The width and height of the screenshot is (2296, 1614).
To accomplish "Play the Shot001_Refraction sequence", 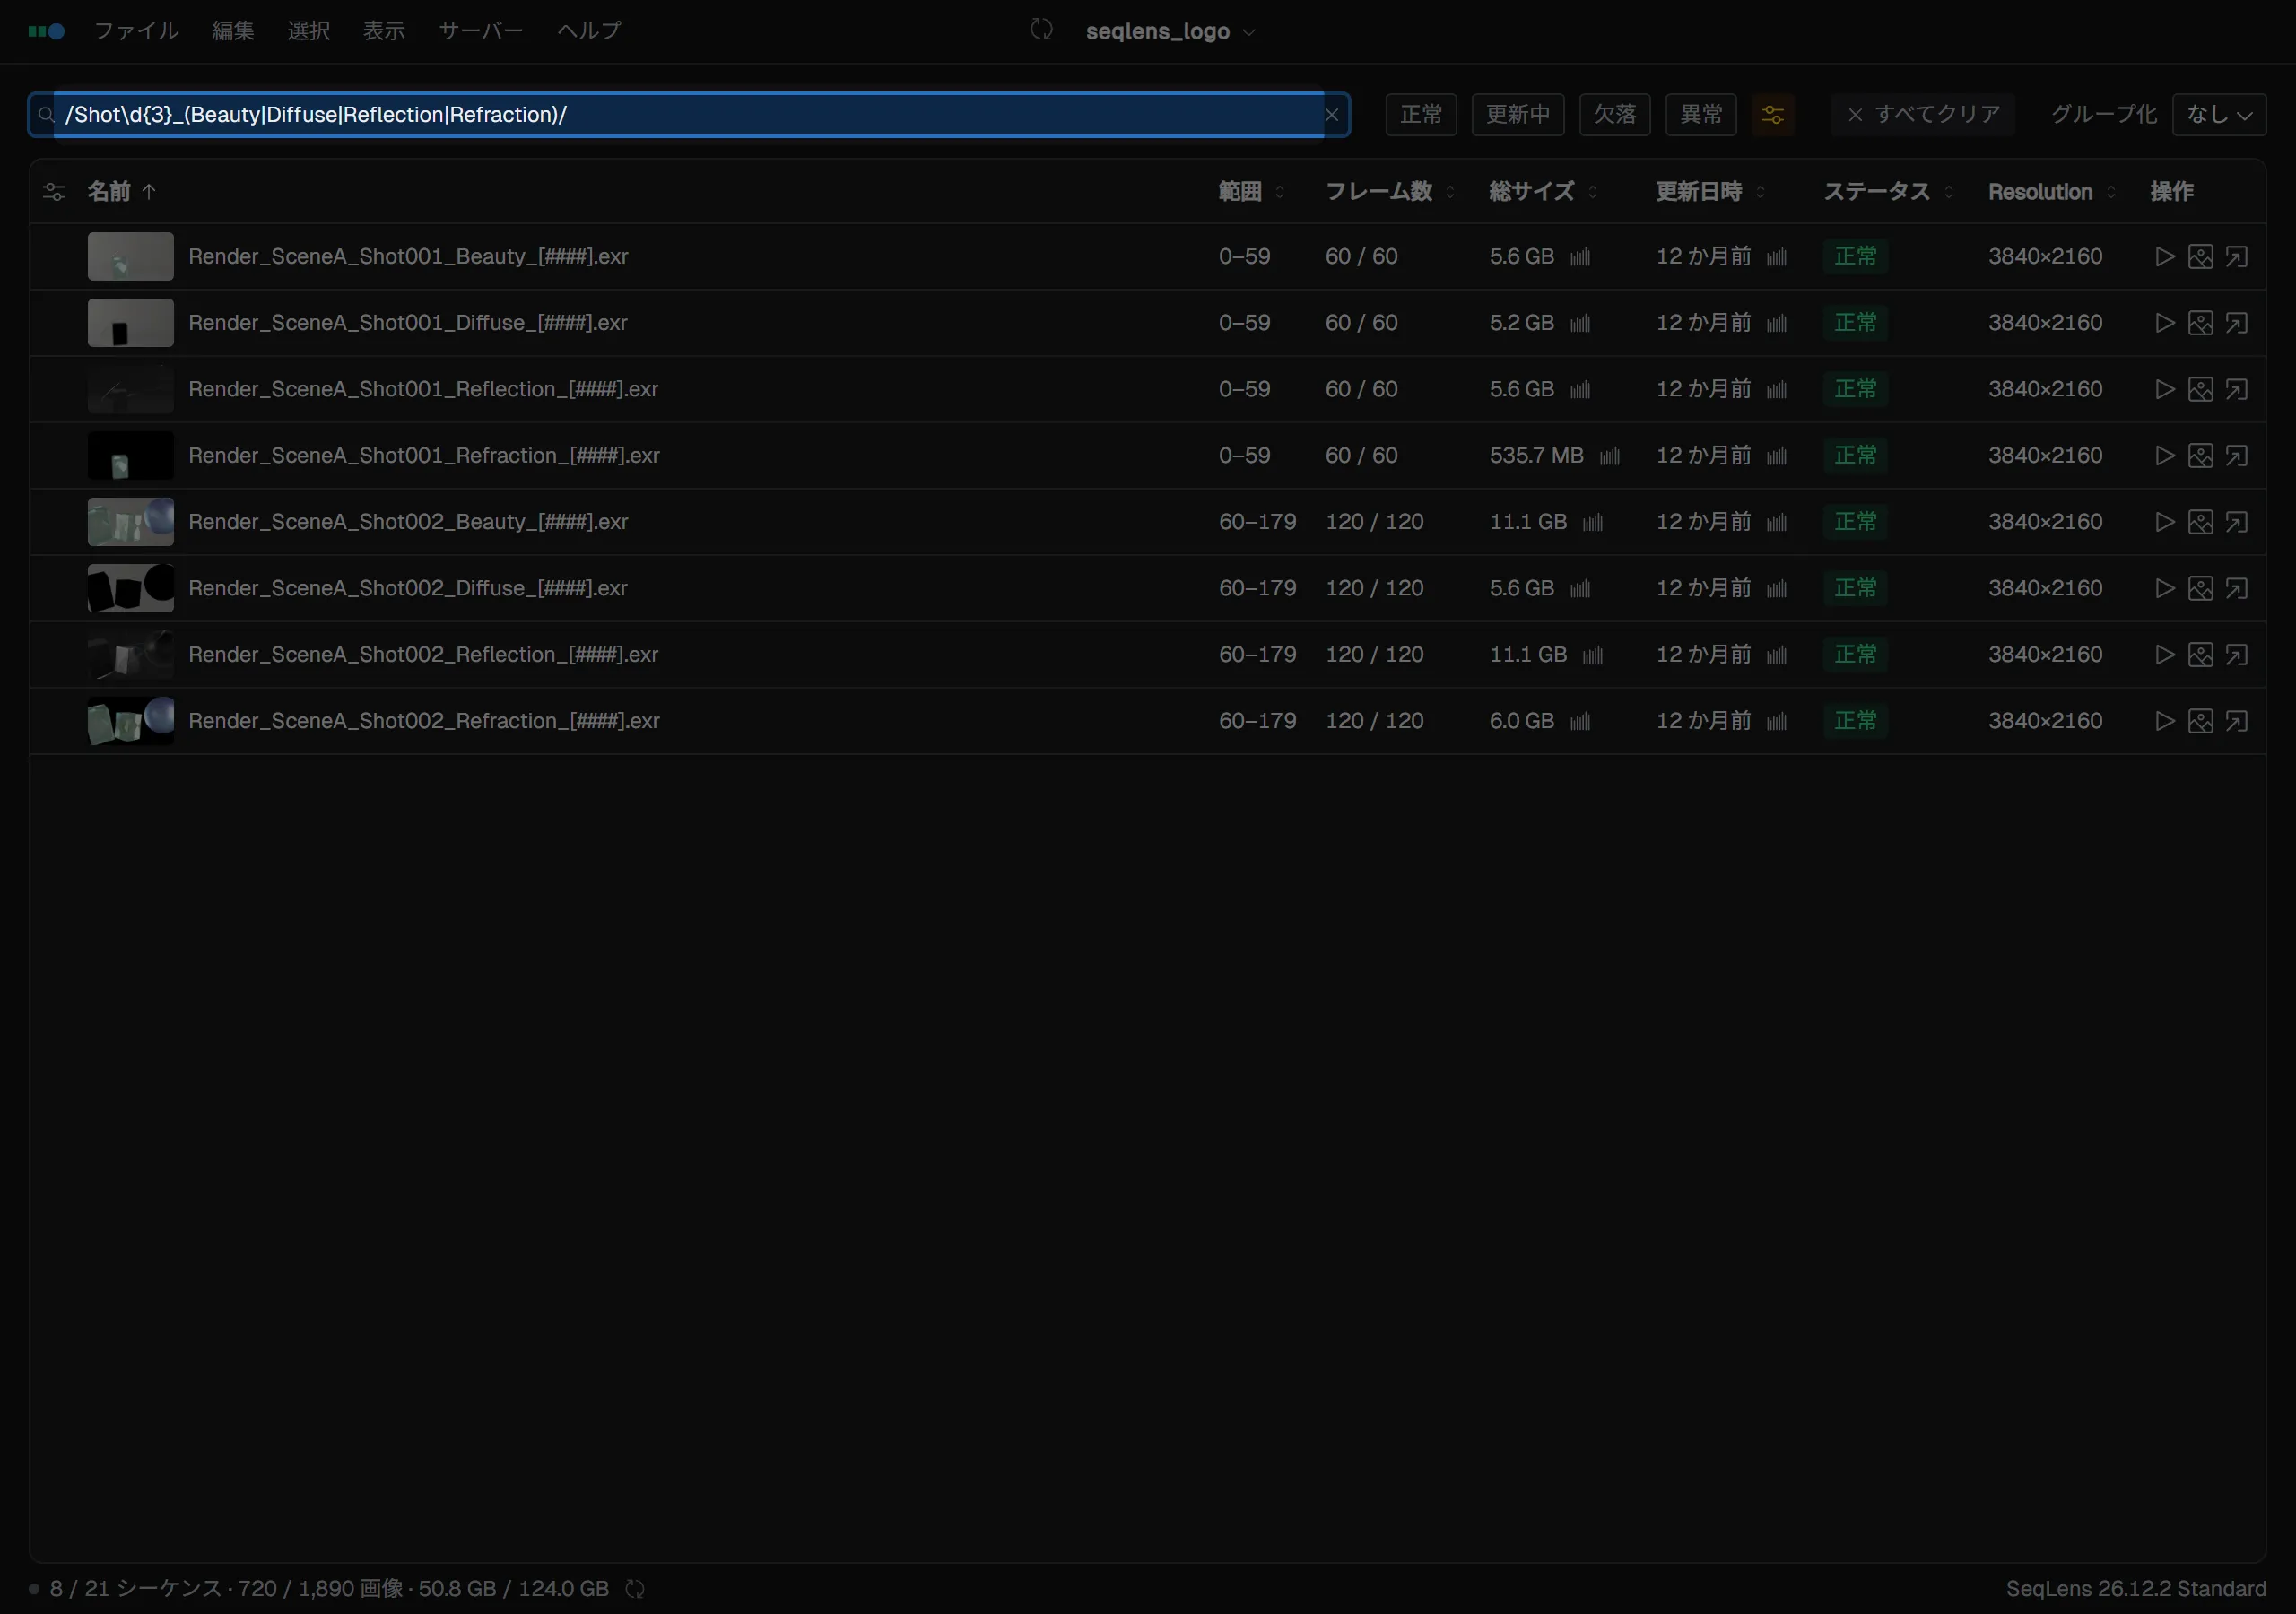I will tap(2164, 456).
